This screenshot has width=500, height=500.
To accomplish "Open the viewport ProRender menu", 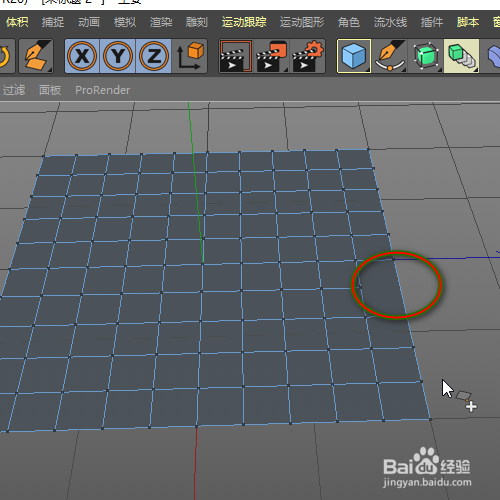I will tap(102, 90).
